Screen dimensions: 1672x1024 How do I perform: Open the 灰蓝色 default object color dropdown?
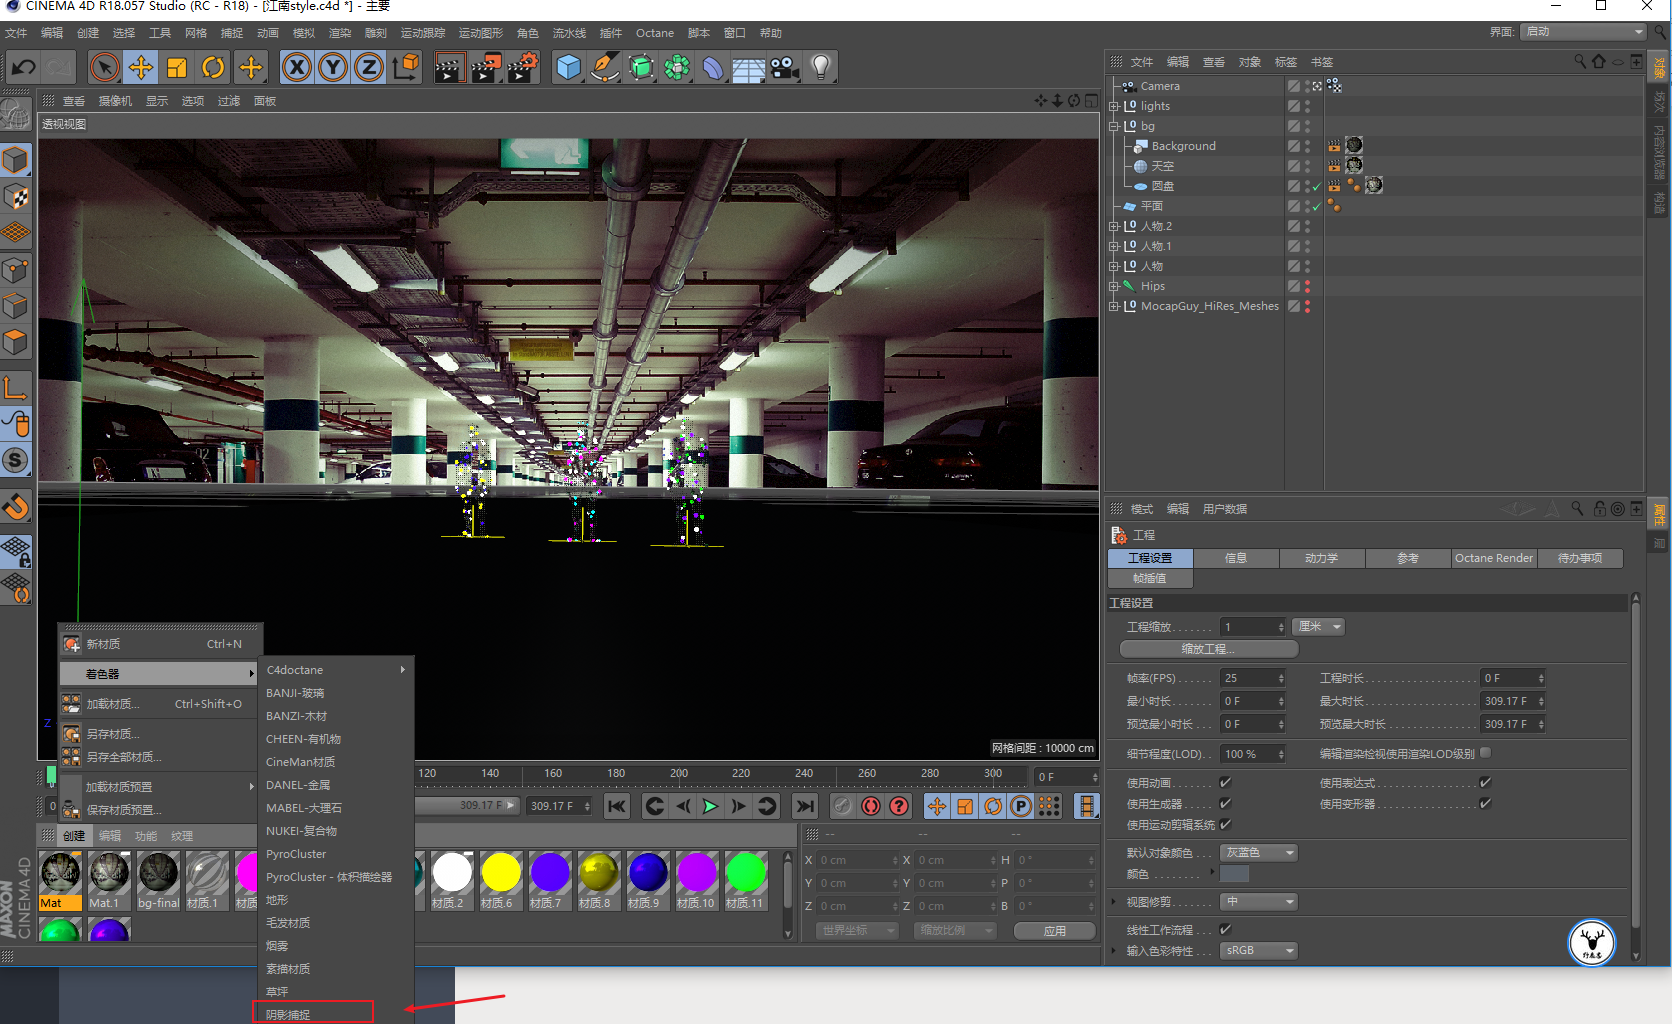pos(1259,853)
